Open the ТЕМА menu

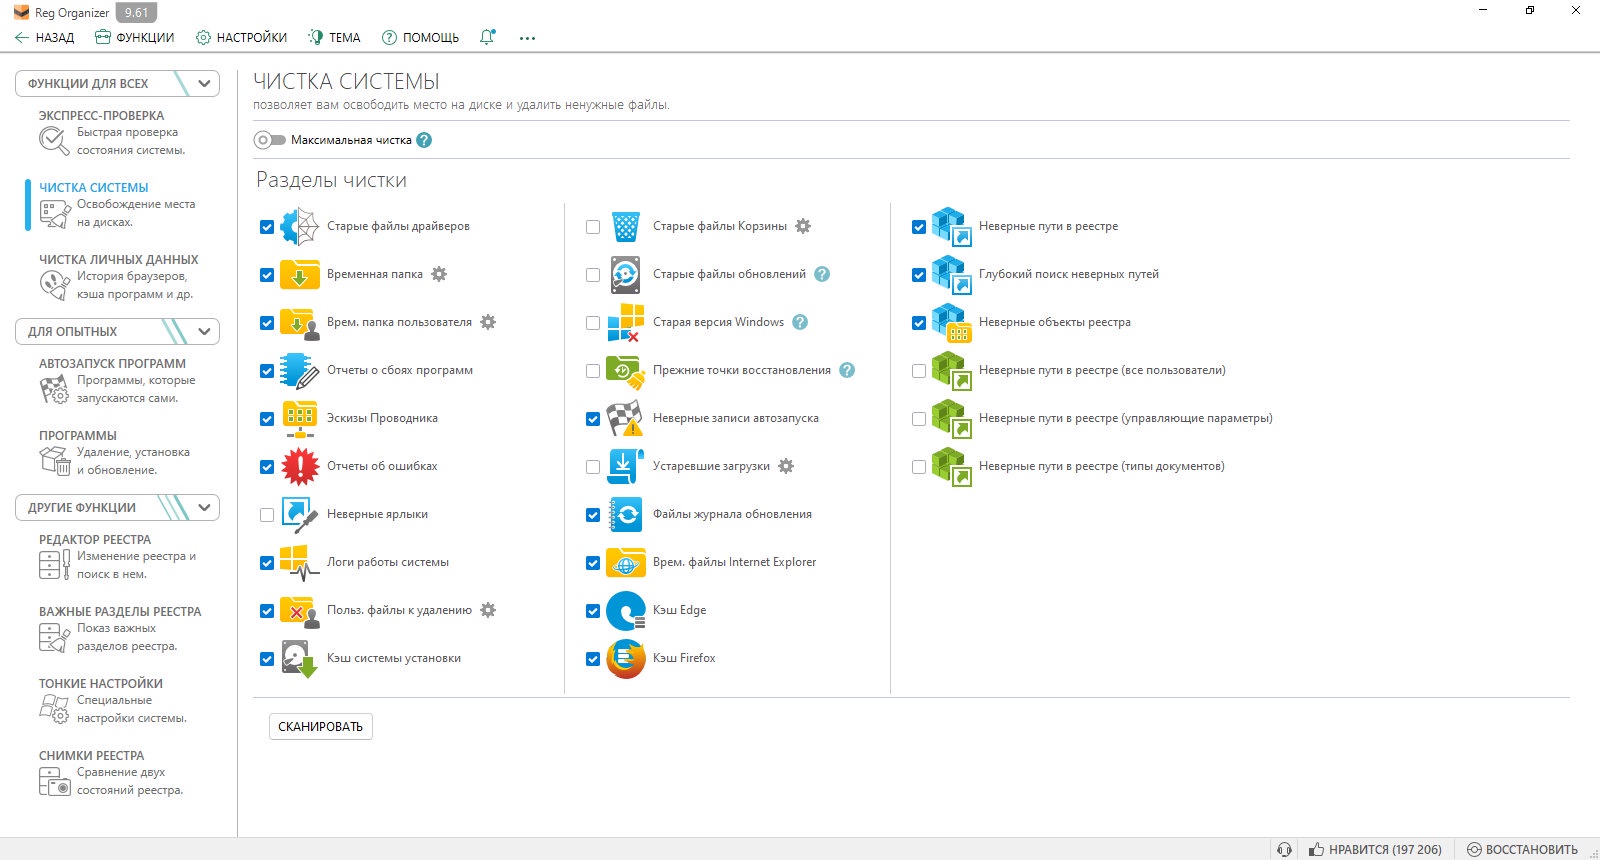[x=334, y=37]
